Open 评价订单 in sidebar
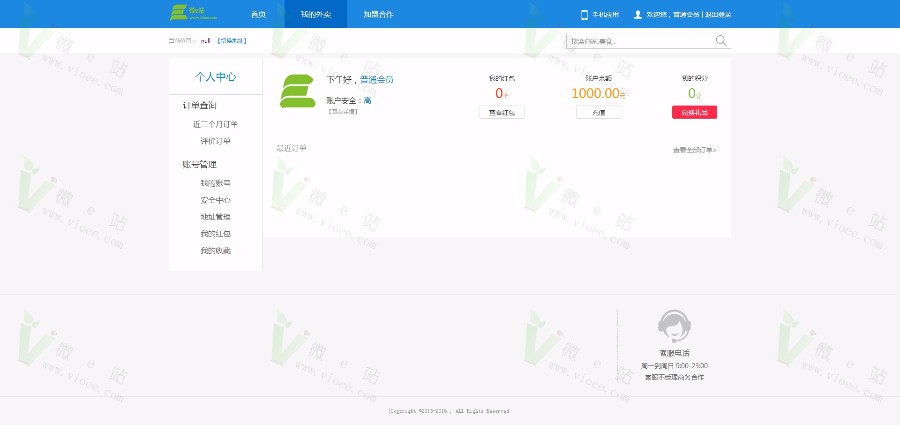 click(x=215, y=141)
